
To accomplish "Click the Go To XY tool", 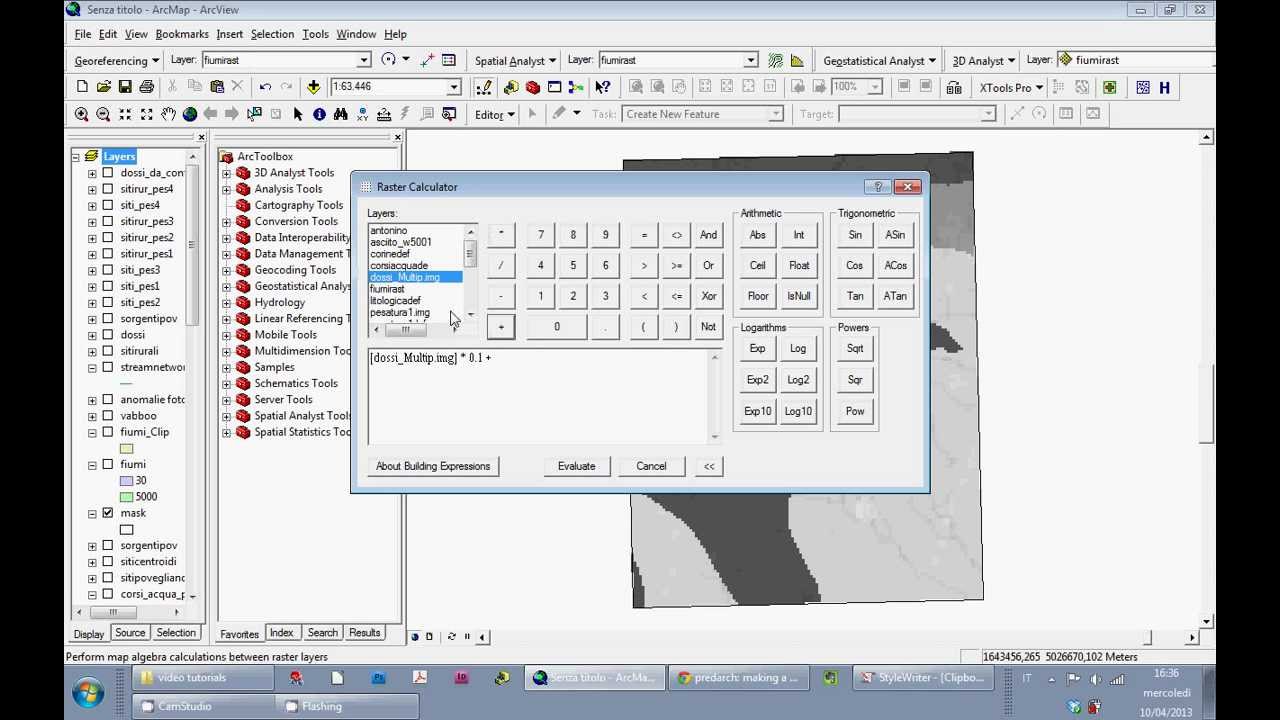I will click(363, 114).
